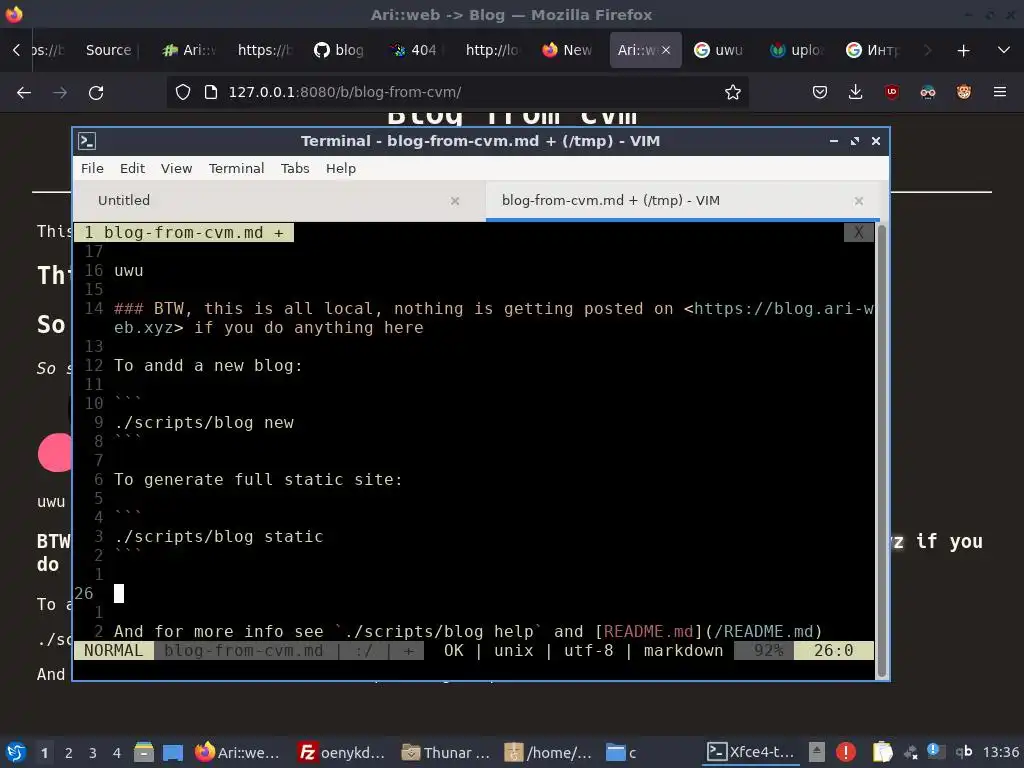Switch to workspace 2 in the panel

tap(69, 753)
